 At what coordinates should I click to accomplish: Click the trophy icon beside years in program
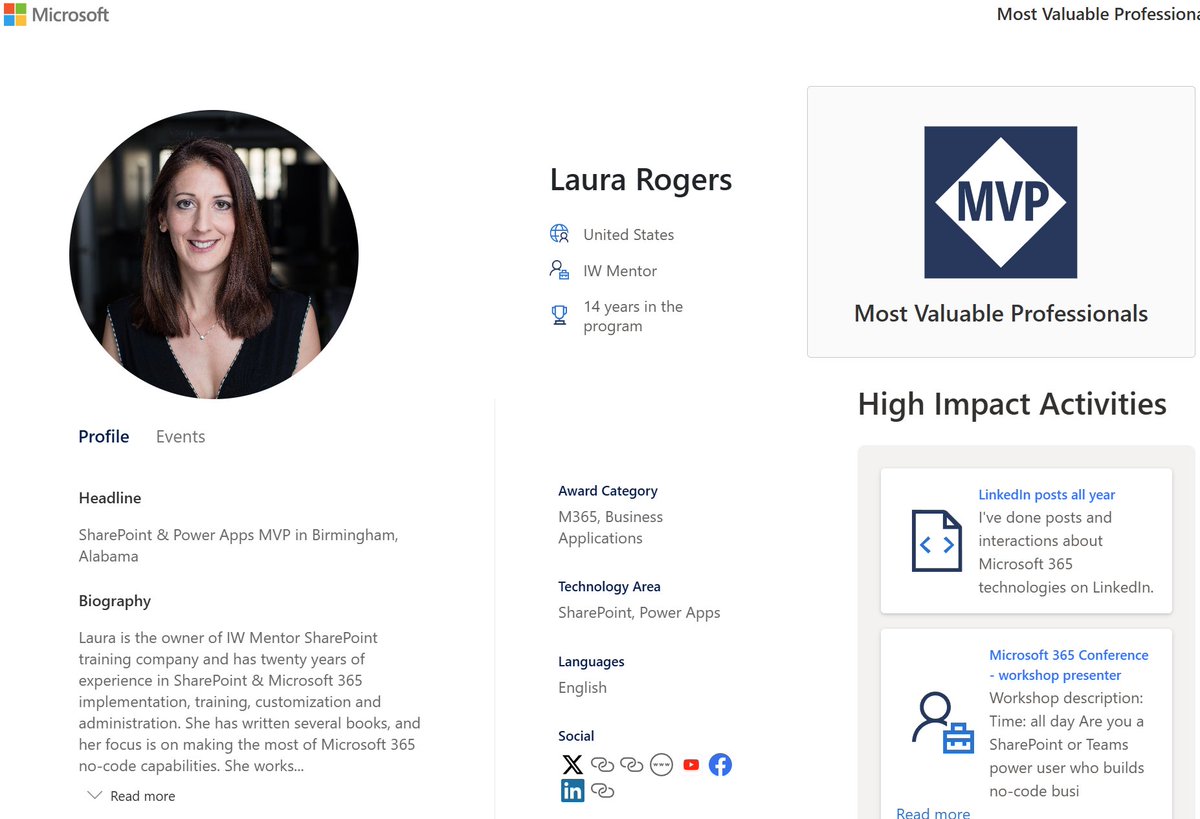pyautogui.click(x=559, y=315)
